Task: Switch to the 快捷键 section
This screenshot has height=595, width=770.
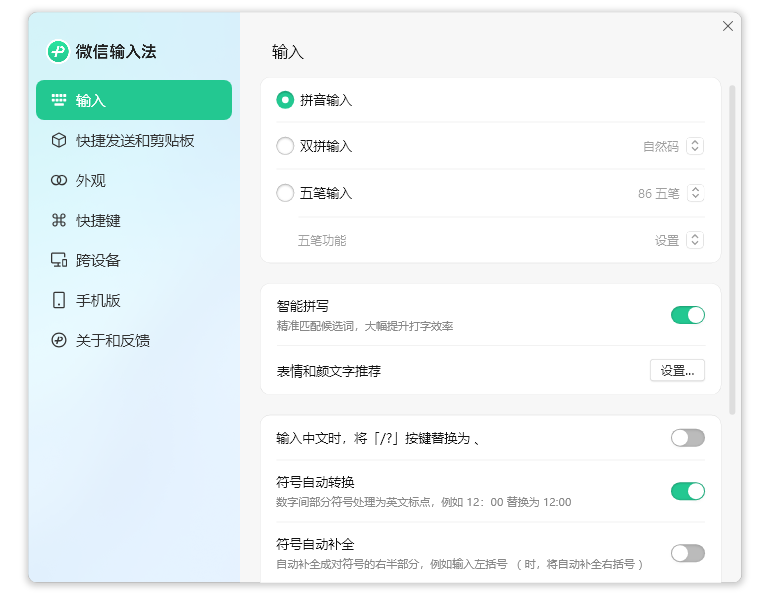Action: tap(98, 221)
